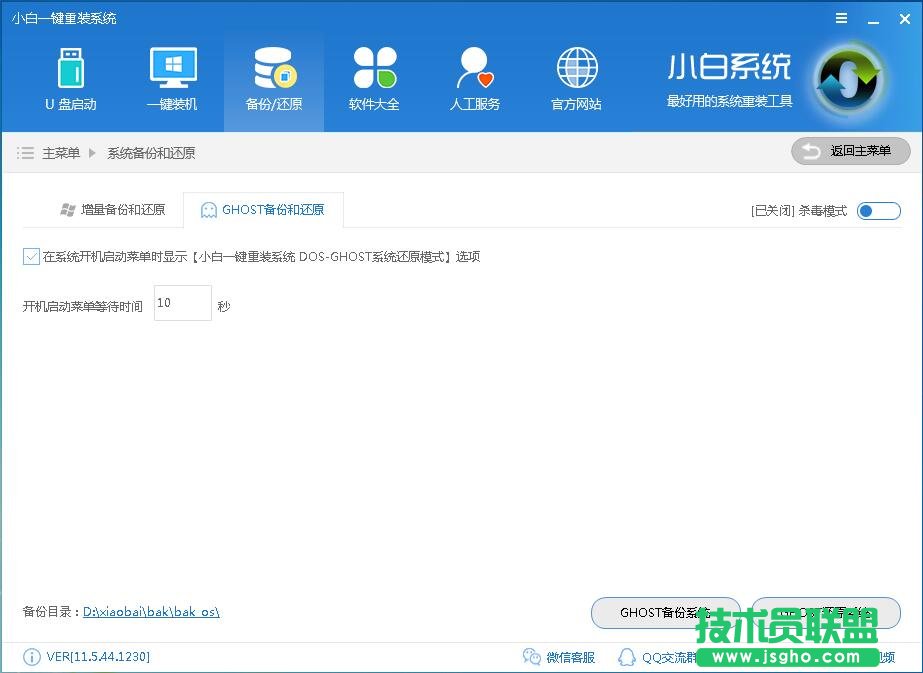Open the 一键装机 one-click install section
This screenshot has height=673, width=923.
[x=172, y=78]
